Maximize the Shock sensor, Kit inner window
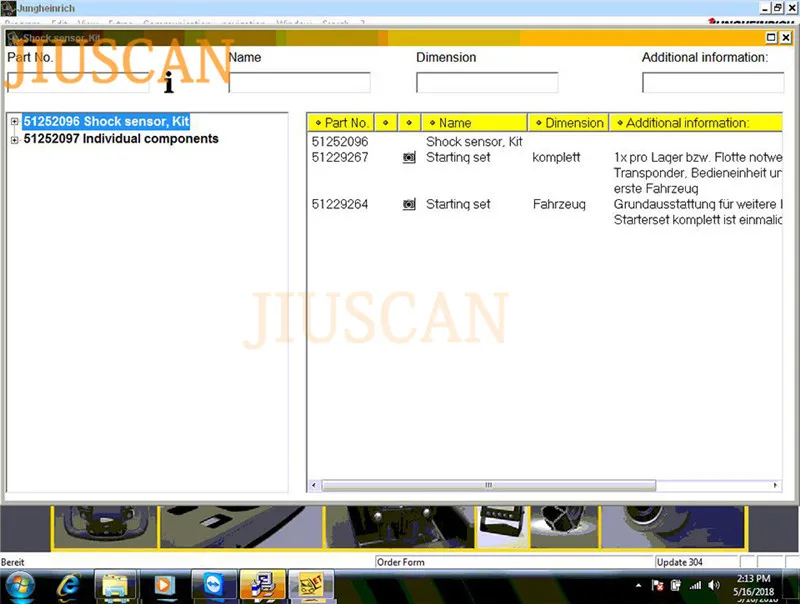This screenshot has height=604, width=800. 771,37
